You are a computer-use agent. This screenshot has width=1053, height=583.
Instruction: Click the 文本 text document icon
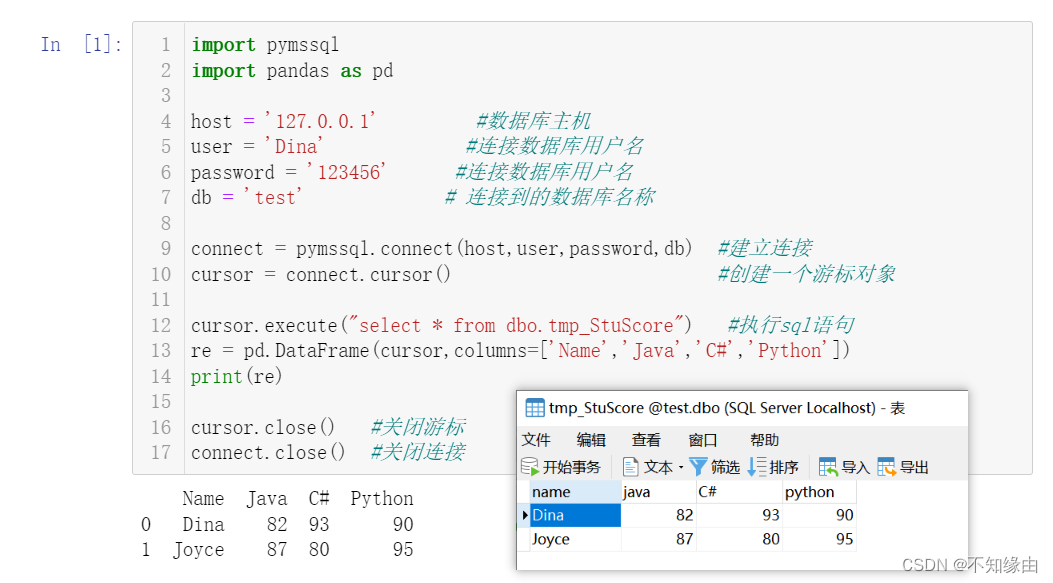click(631, 467)
